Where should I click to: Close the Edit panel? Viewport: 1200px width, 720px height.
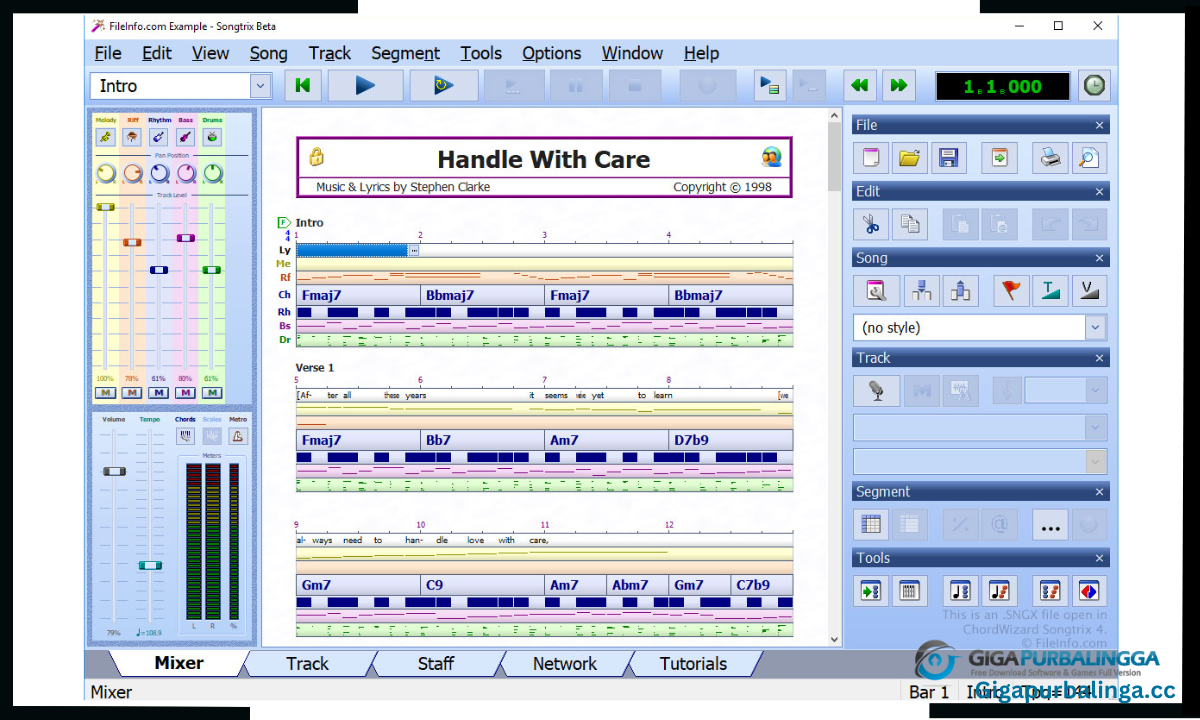tap(1099, 191)
